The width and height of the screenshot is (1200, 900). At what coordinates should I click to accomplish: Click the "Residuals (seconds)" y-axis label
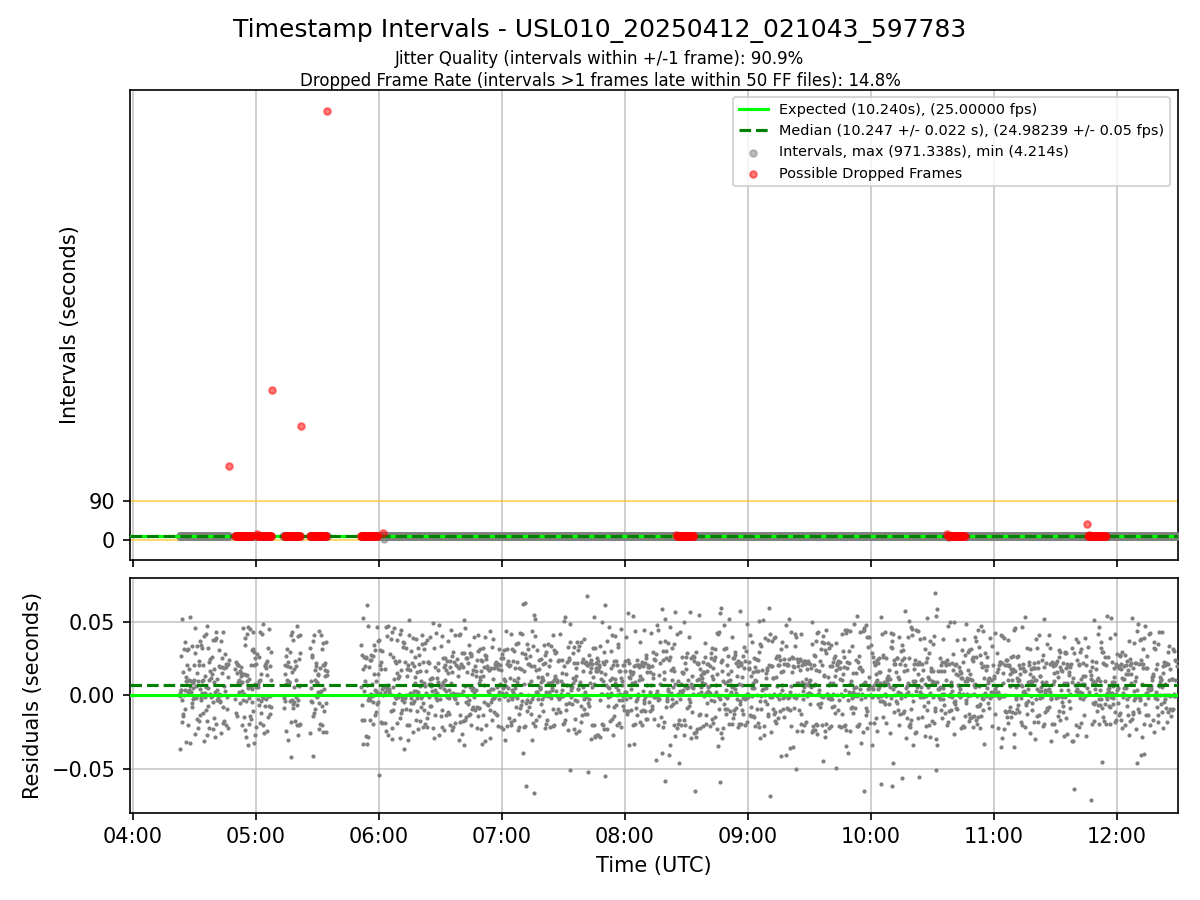pos(32,696)
